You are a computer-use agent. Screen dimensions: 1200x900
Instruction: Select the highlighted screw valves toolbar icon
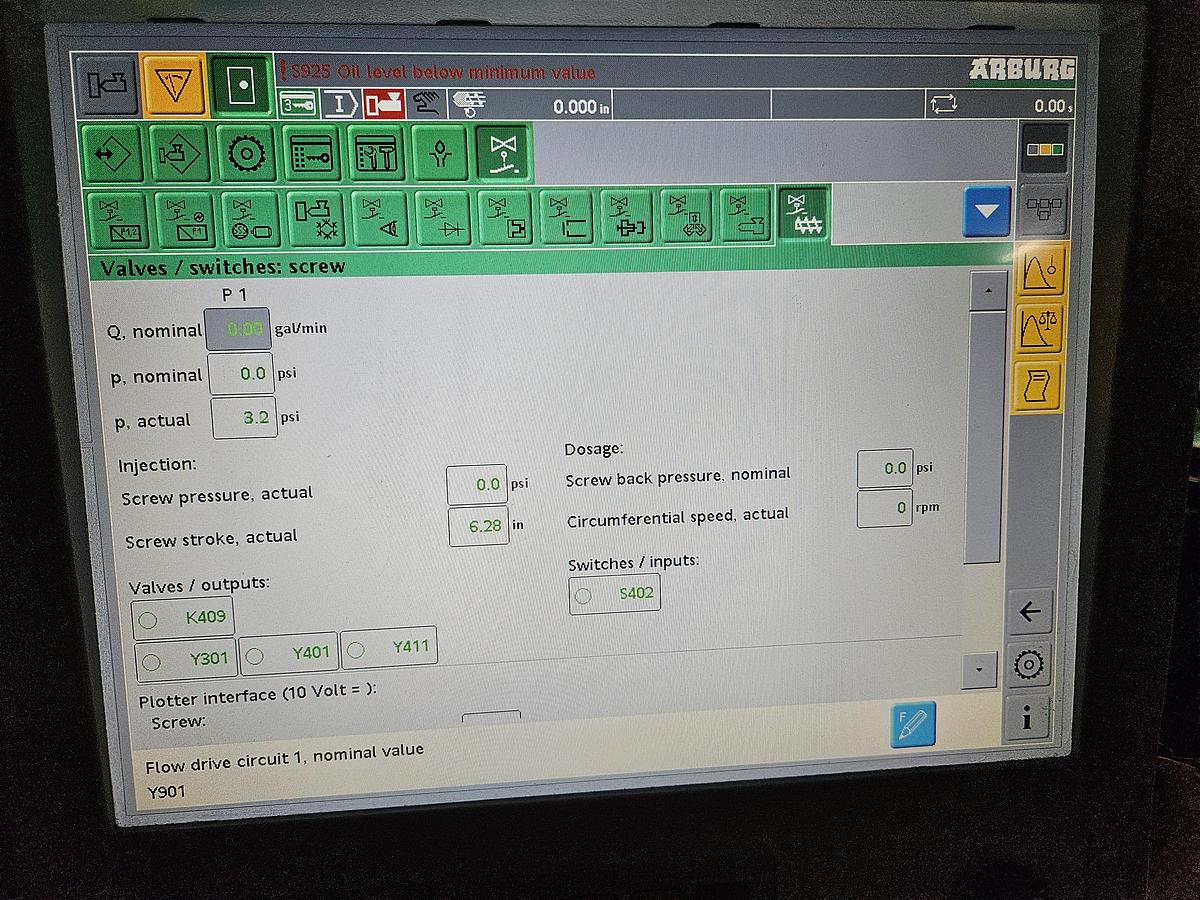click(803, 216)
